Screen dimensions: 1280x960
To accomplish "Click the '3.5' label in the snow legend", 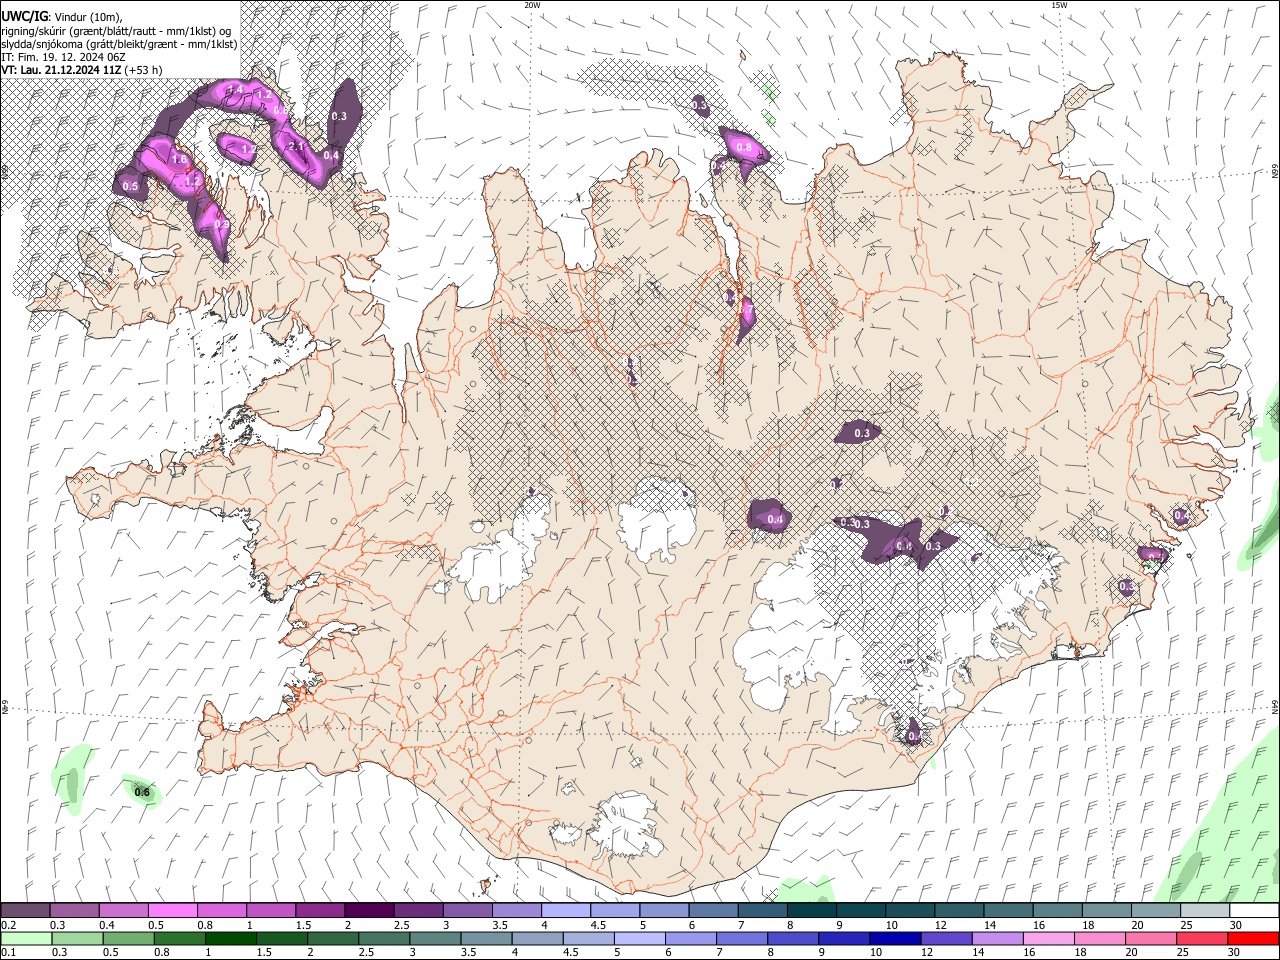I will (x=499, y=925).
